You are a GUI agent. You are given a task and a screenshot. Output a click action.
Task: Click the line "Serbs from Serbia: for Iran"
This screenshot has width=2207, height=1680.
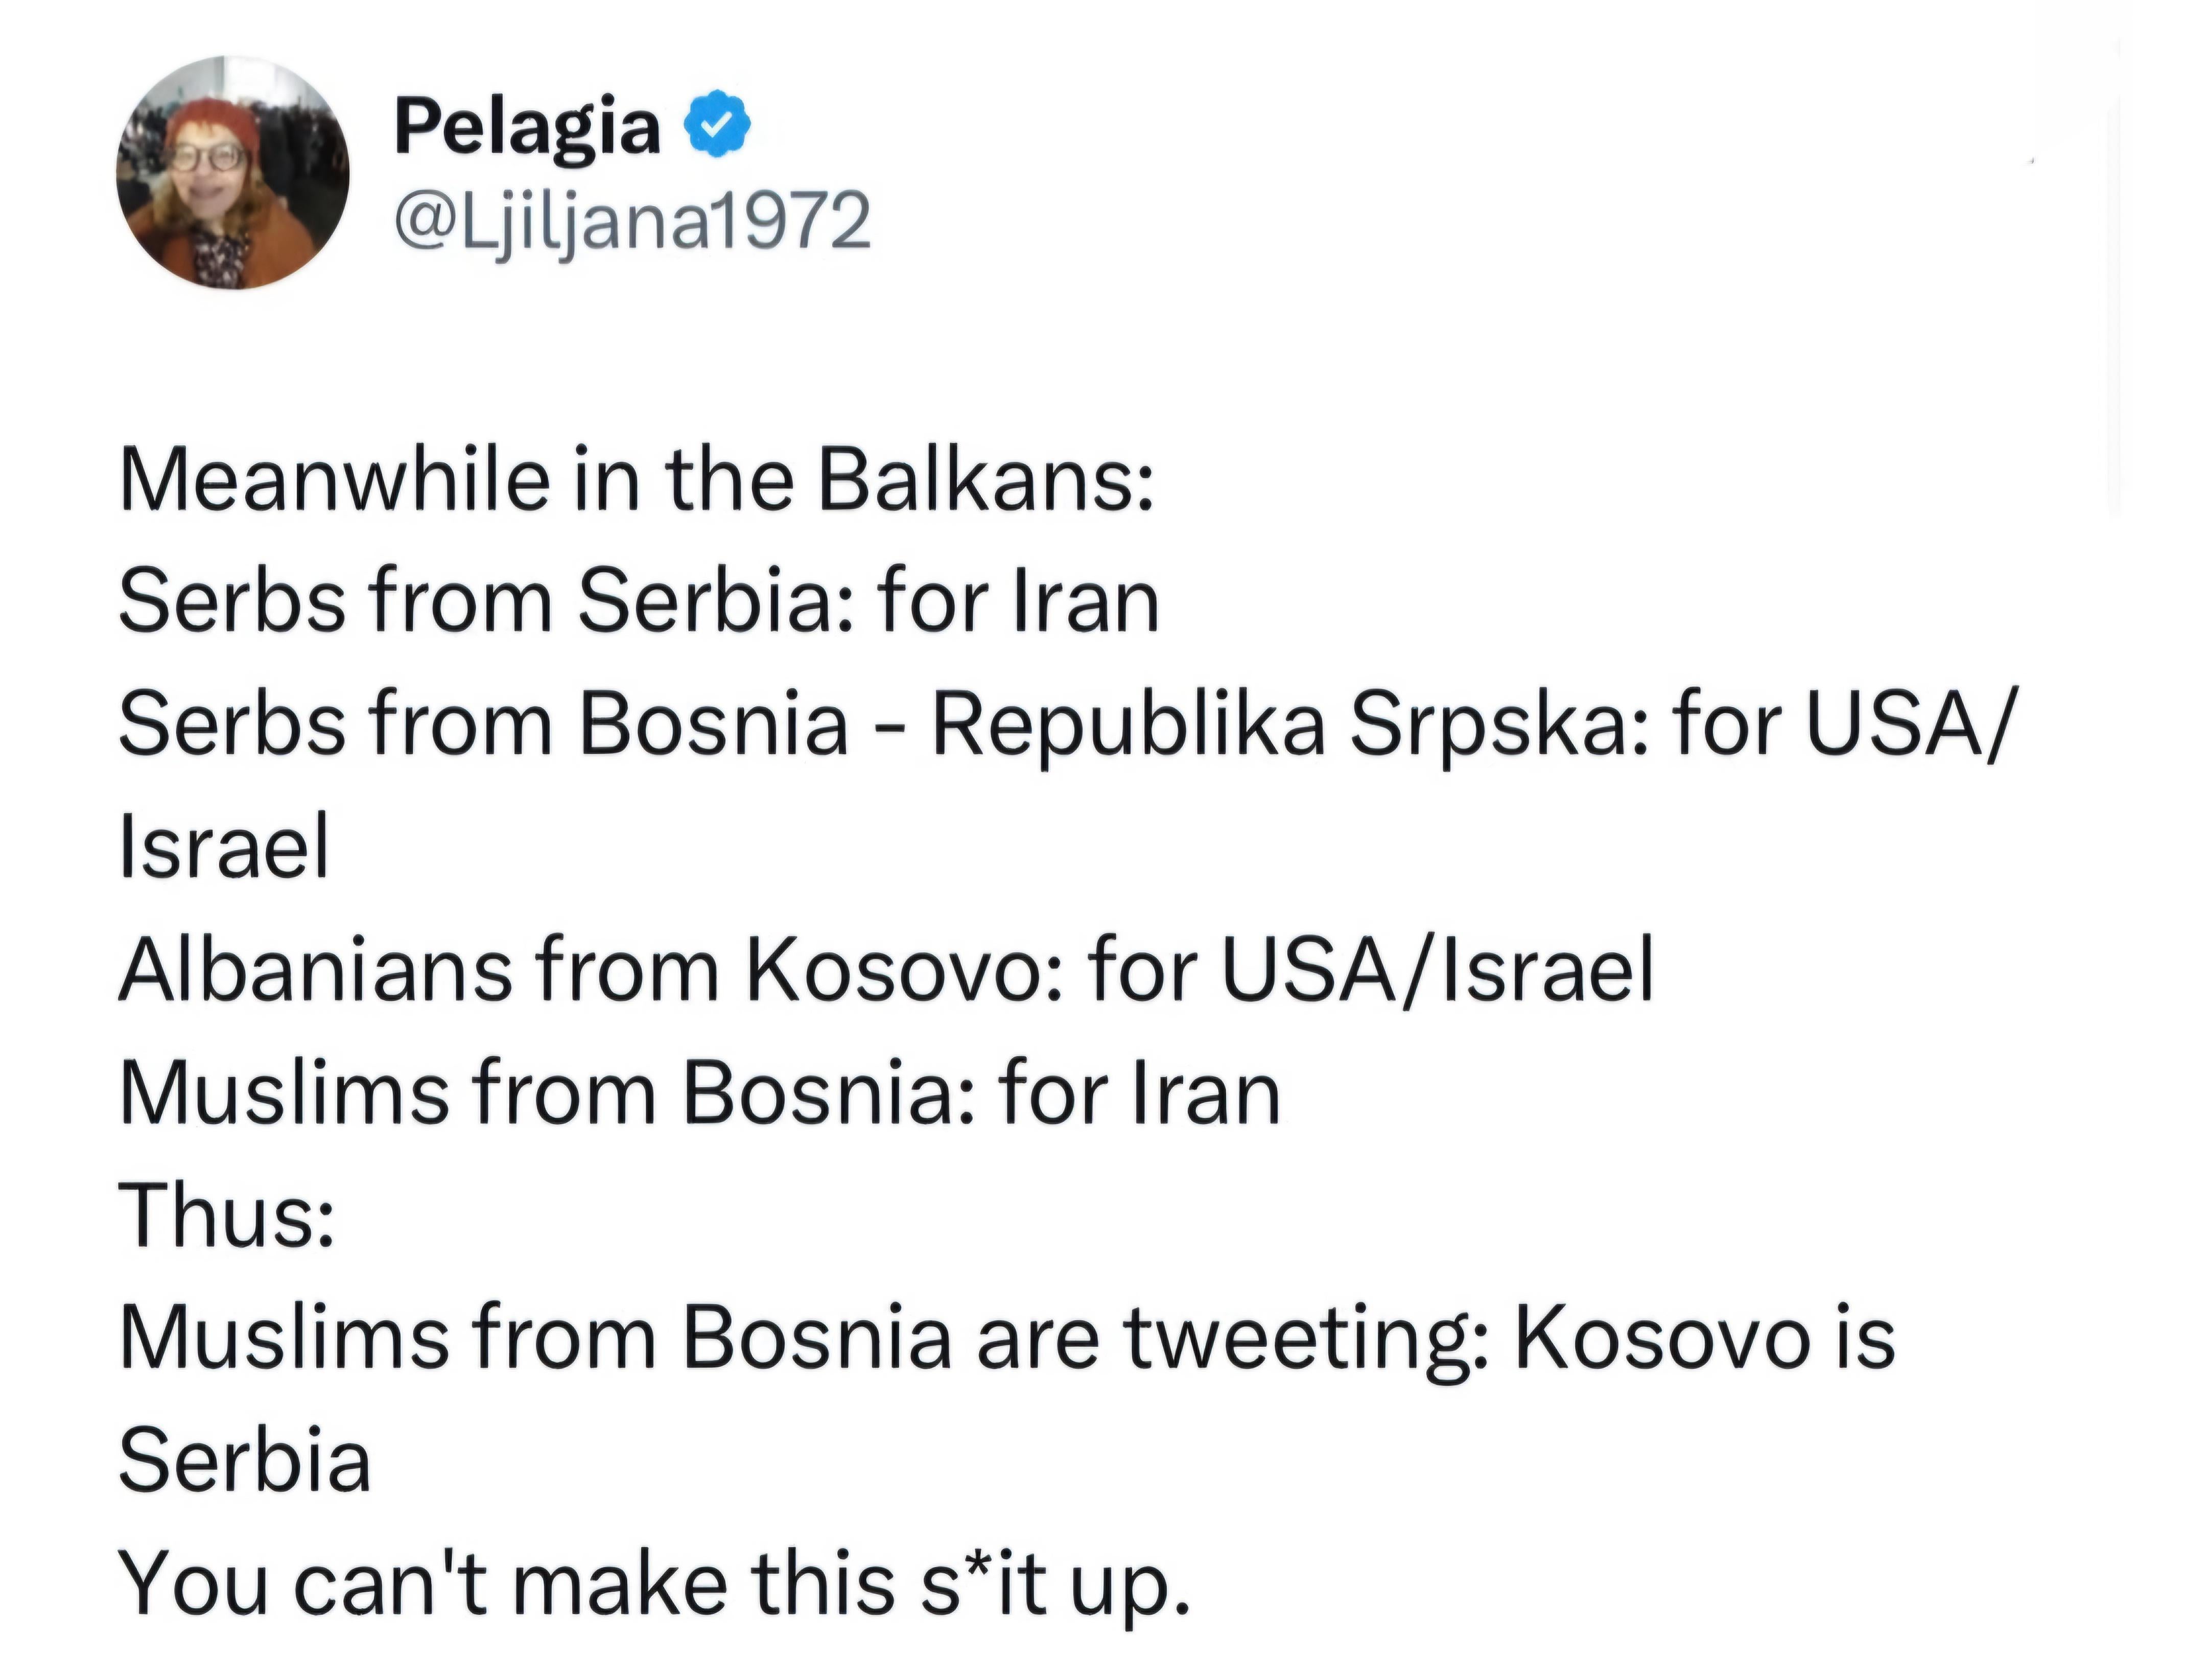coord(639,603)
